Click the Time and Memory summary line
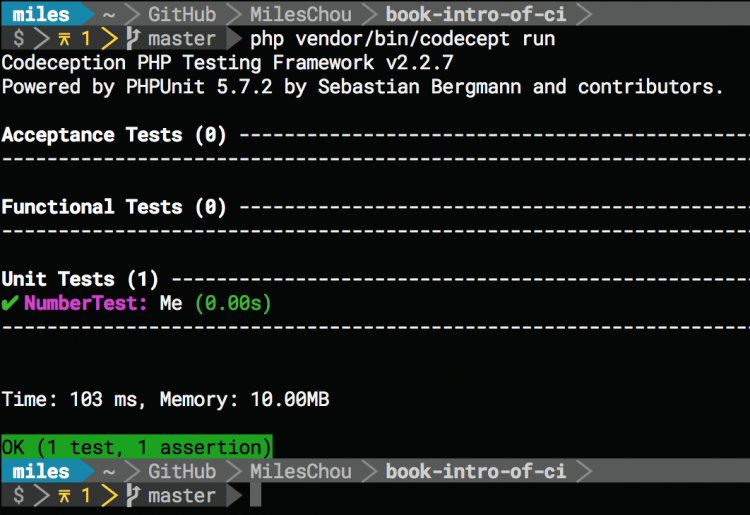 click(165, 399)
